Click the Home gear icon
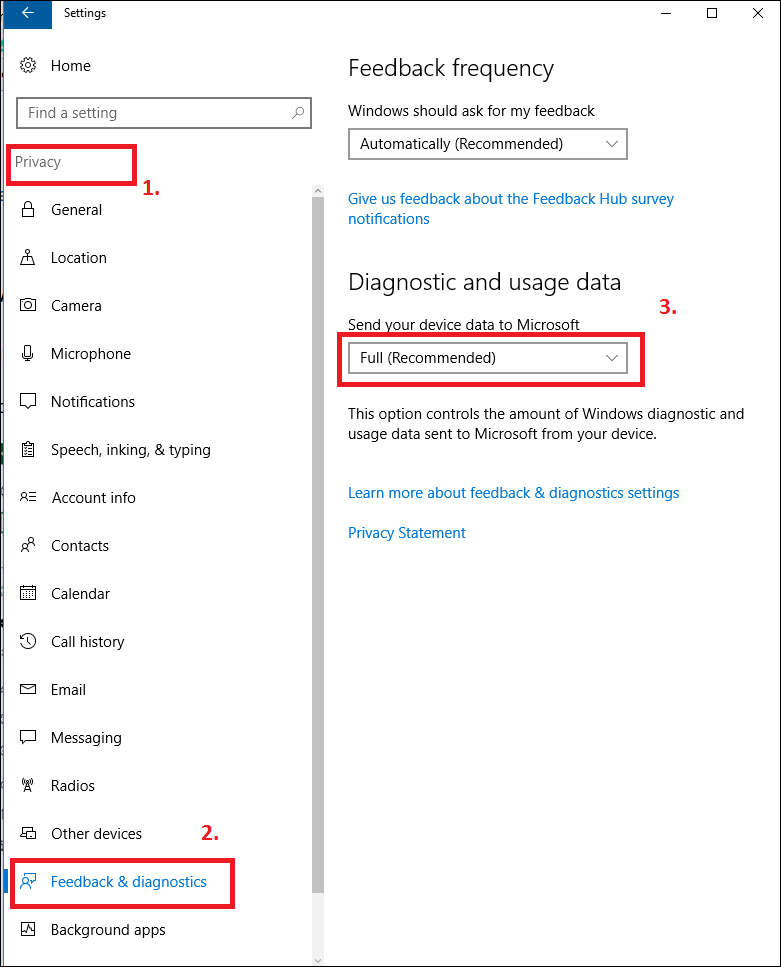781x967 pixels. click(28, 65)
